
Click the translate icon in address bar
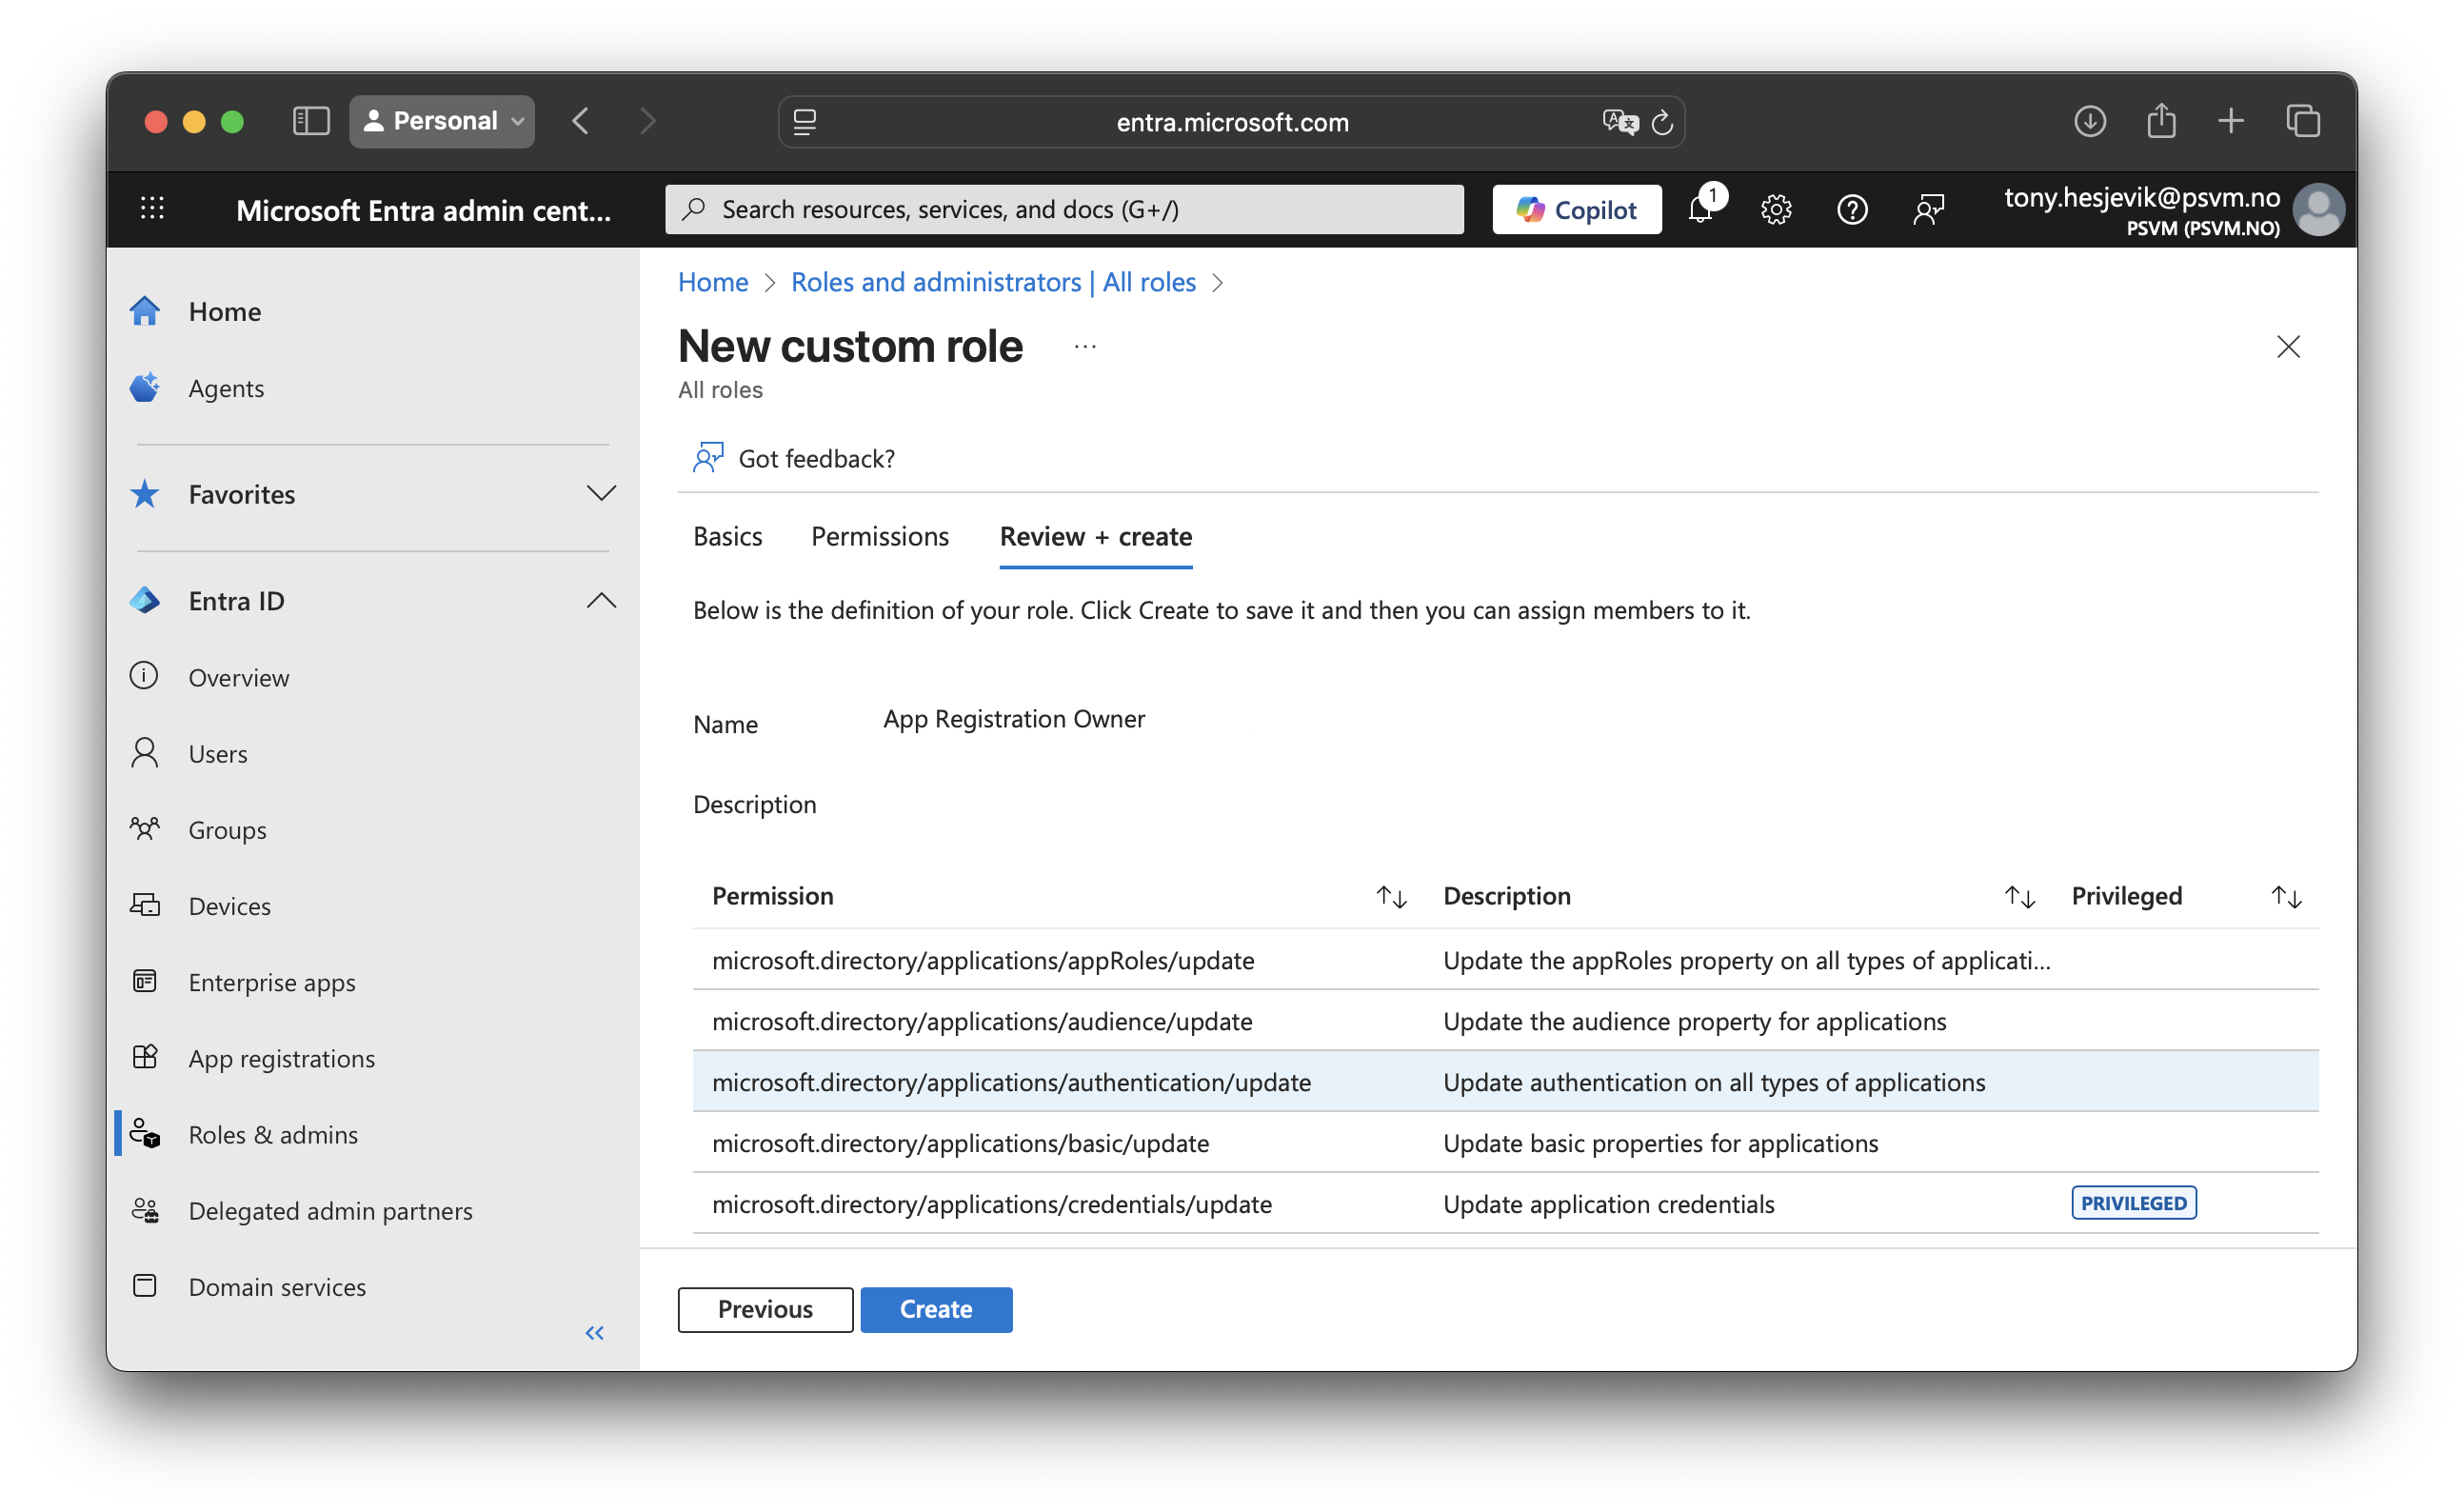coord(1620,122)
